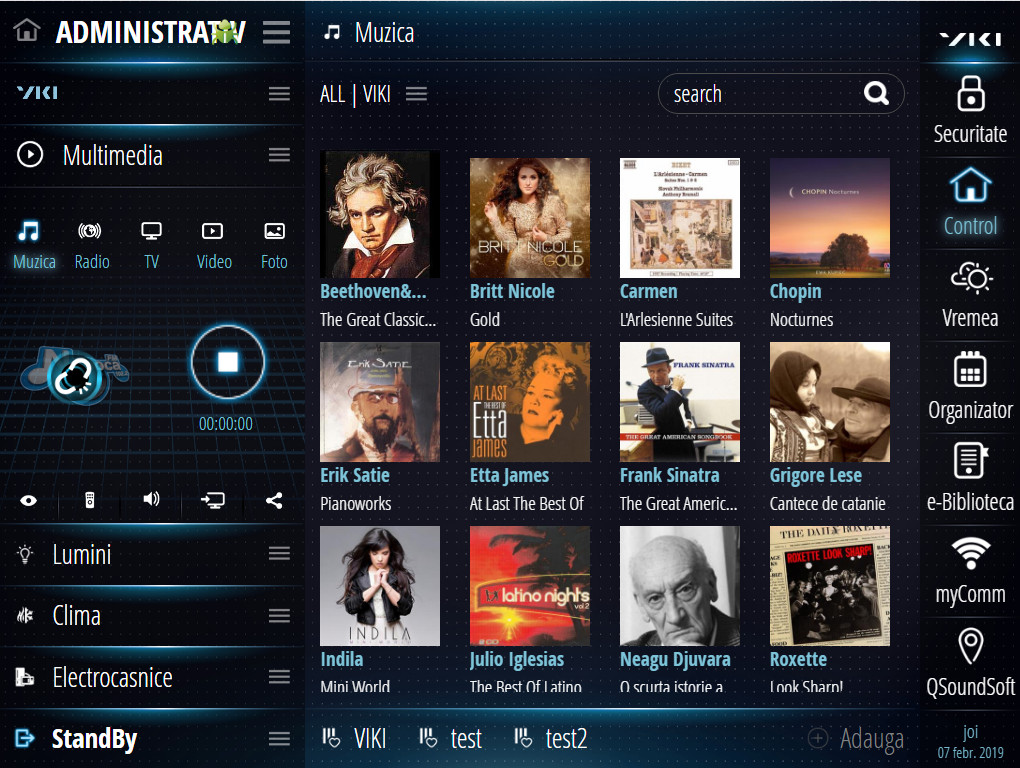Click the Adauga button to add playlist

(855, 738)
